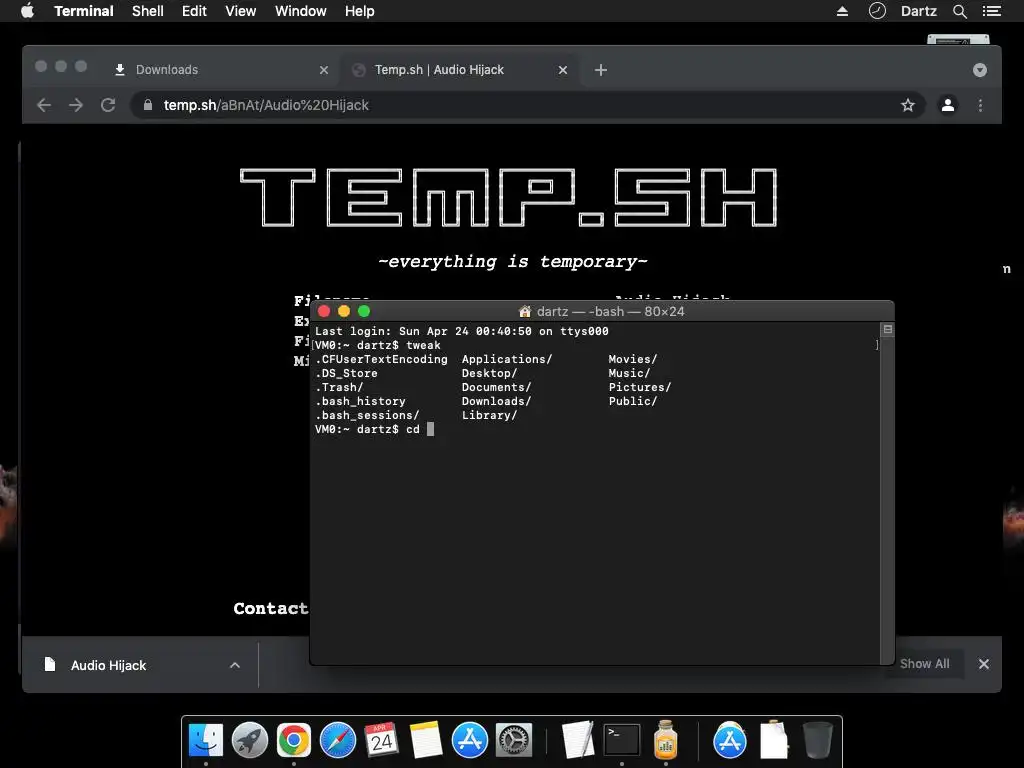Open the documents stack in Dock
This screenshot has height=768, width=1024.
774,739
